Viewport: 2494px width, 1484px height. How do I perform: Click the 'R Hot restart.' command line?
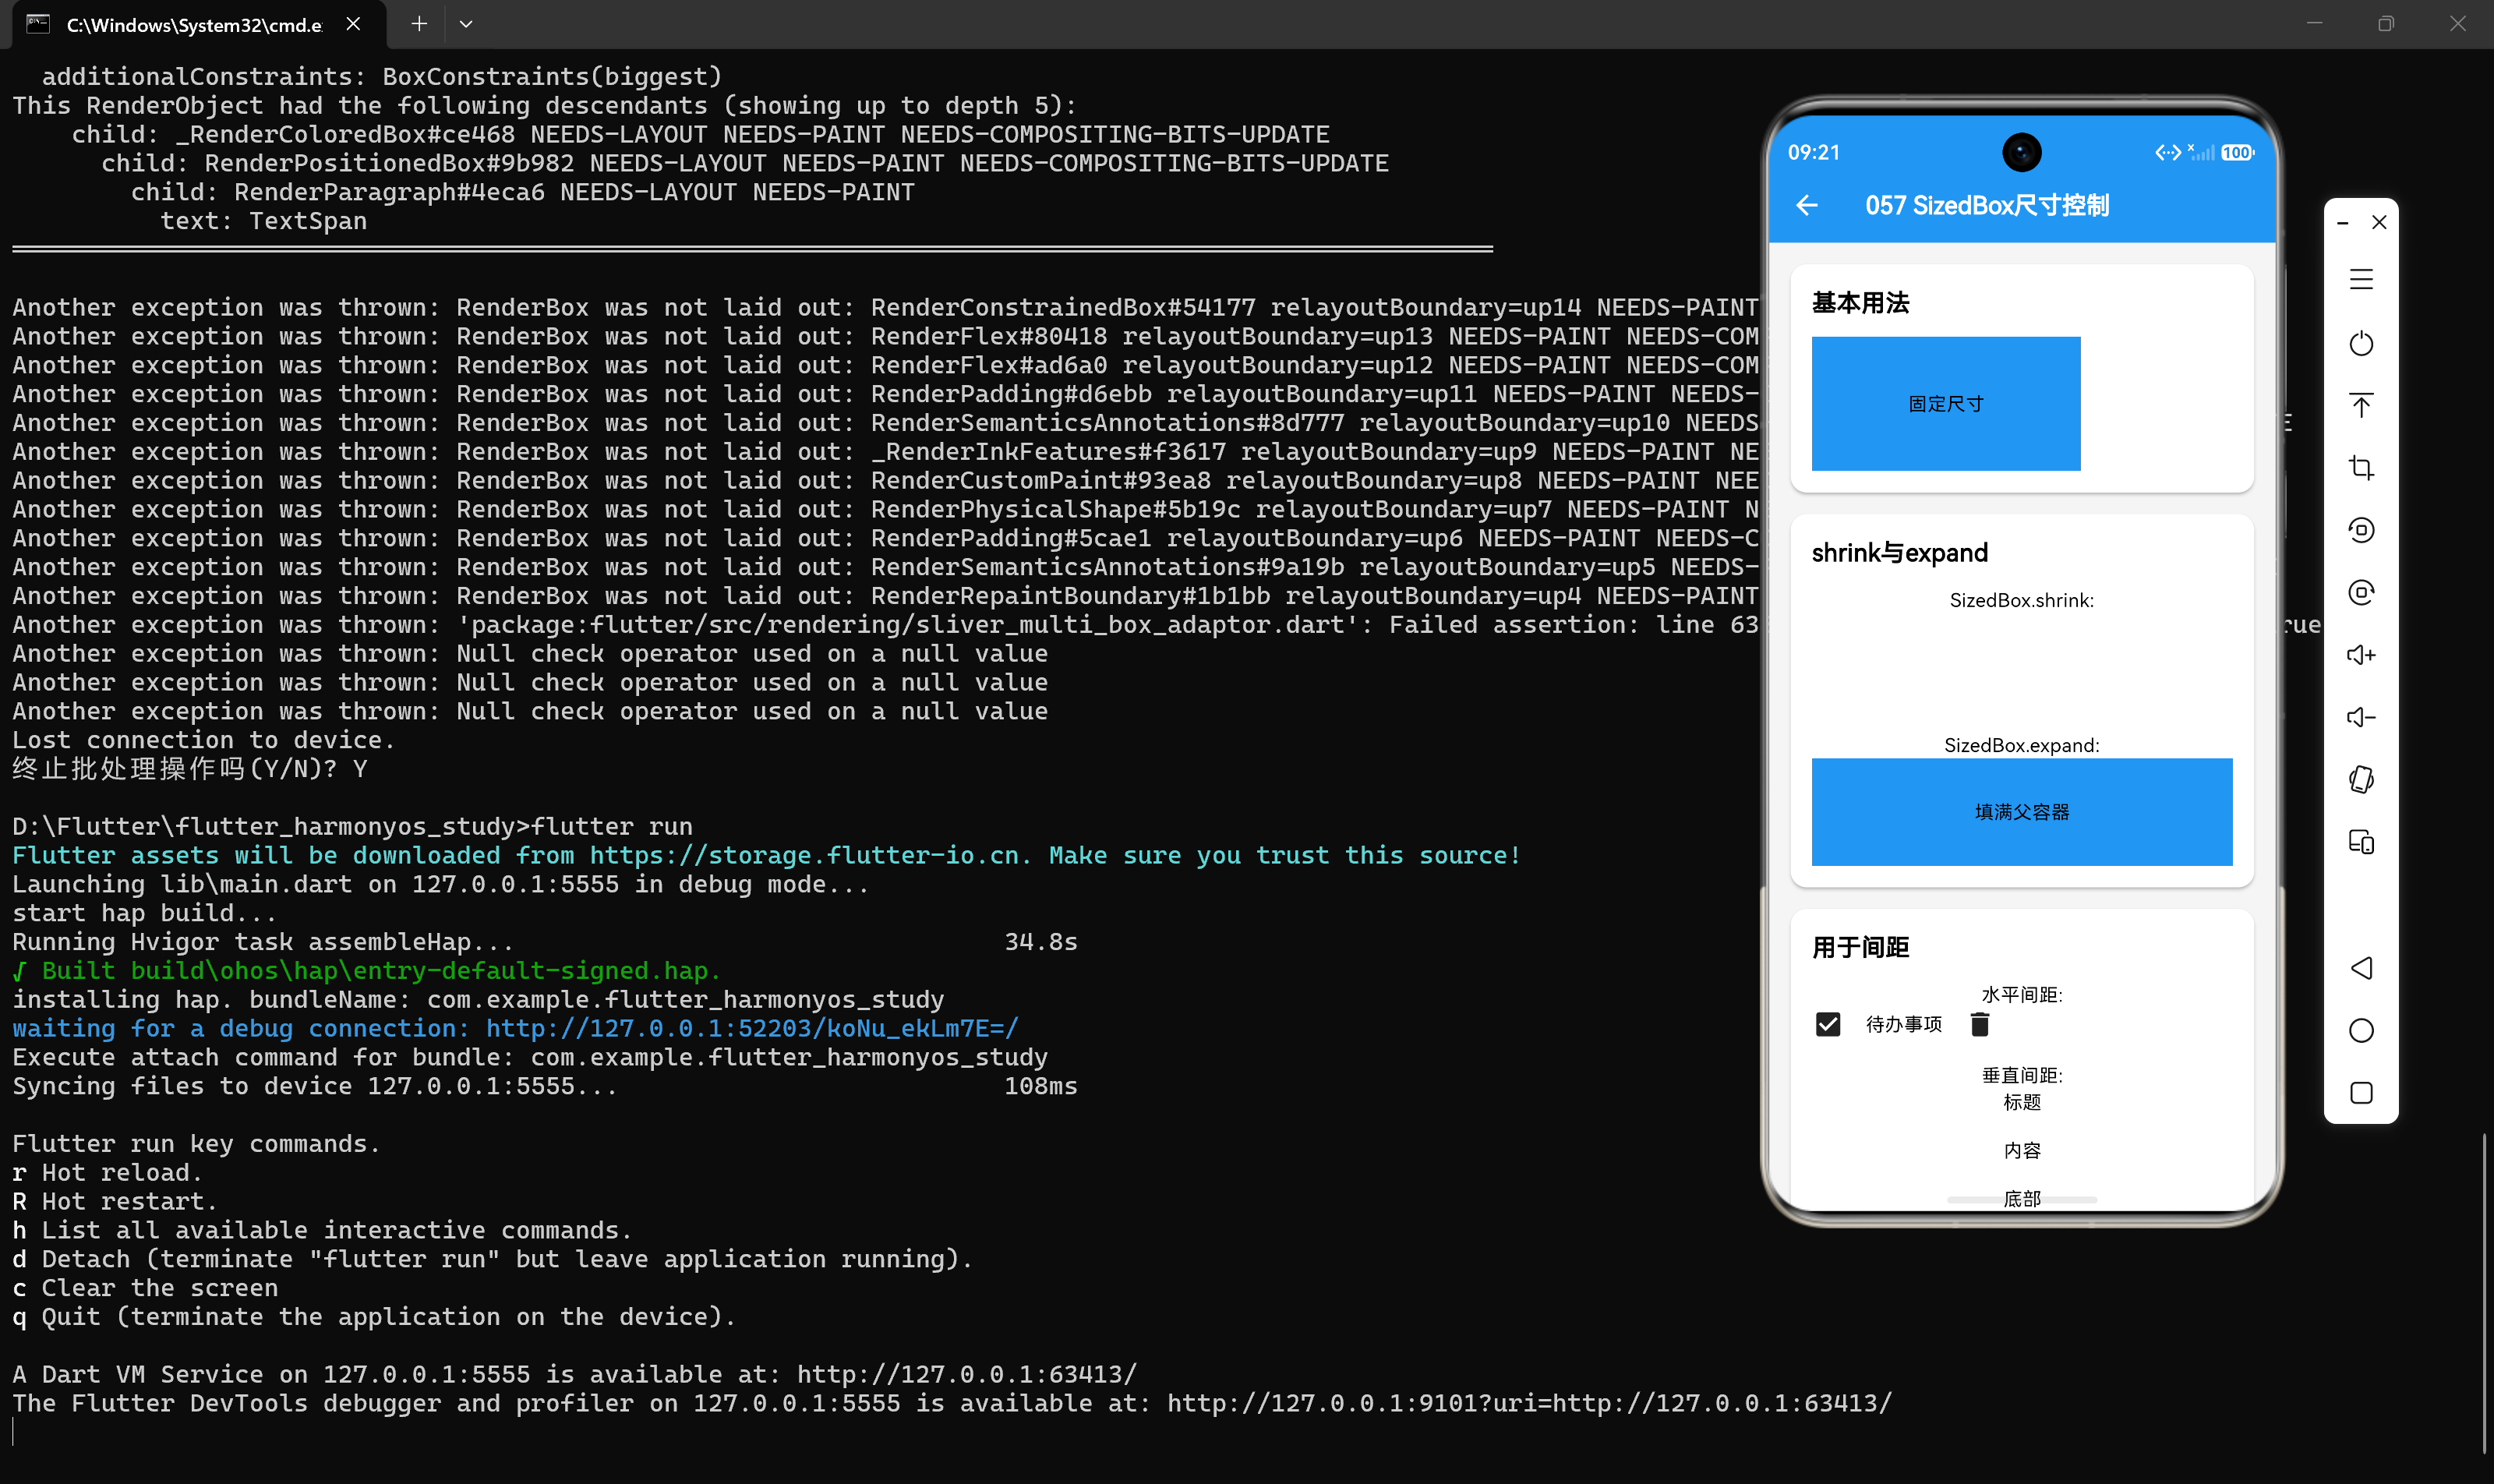pyautogui.click(x=114, y=1201)
